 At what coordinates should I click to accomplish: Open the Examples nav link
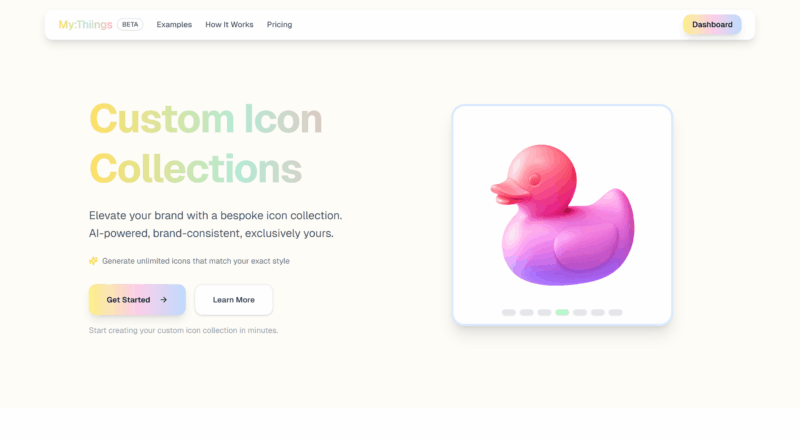pyautogui.click(x=174, y=25)
